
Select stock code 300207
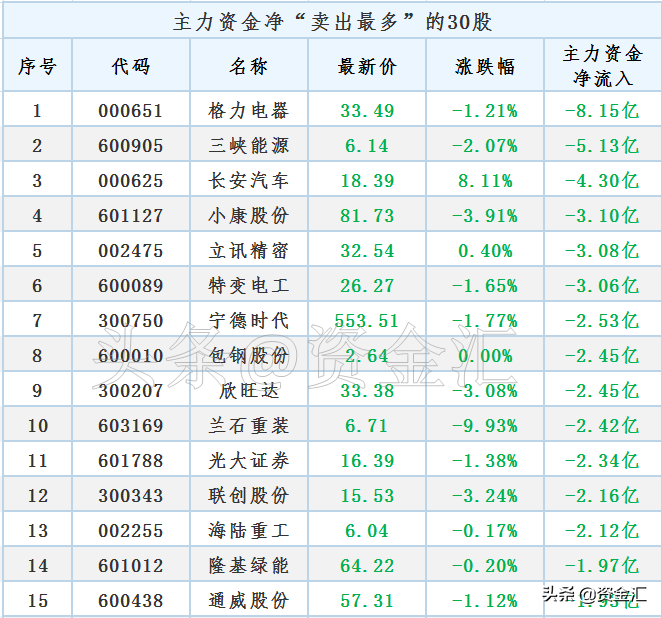tap(131, 391)
